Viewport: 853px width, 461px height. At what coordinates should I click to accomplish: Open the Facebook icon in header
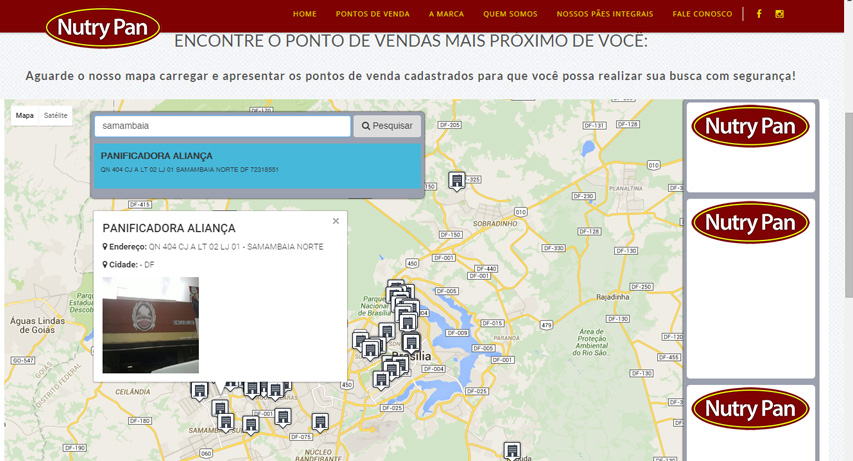pyautogui.click(x=759, y=14)
